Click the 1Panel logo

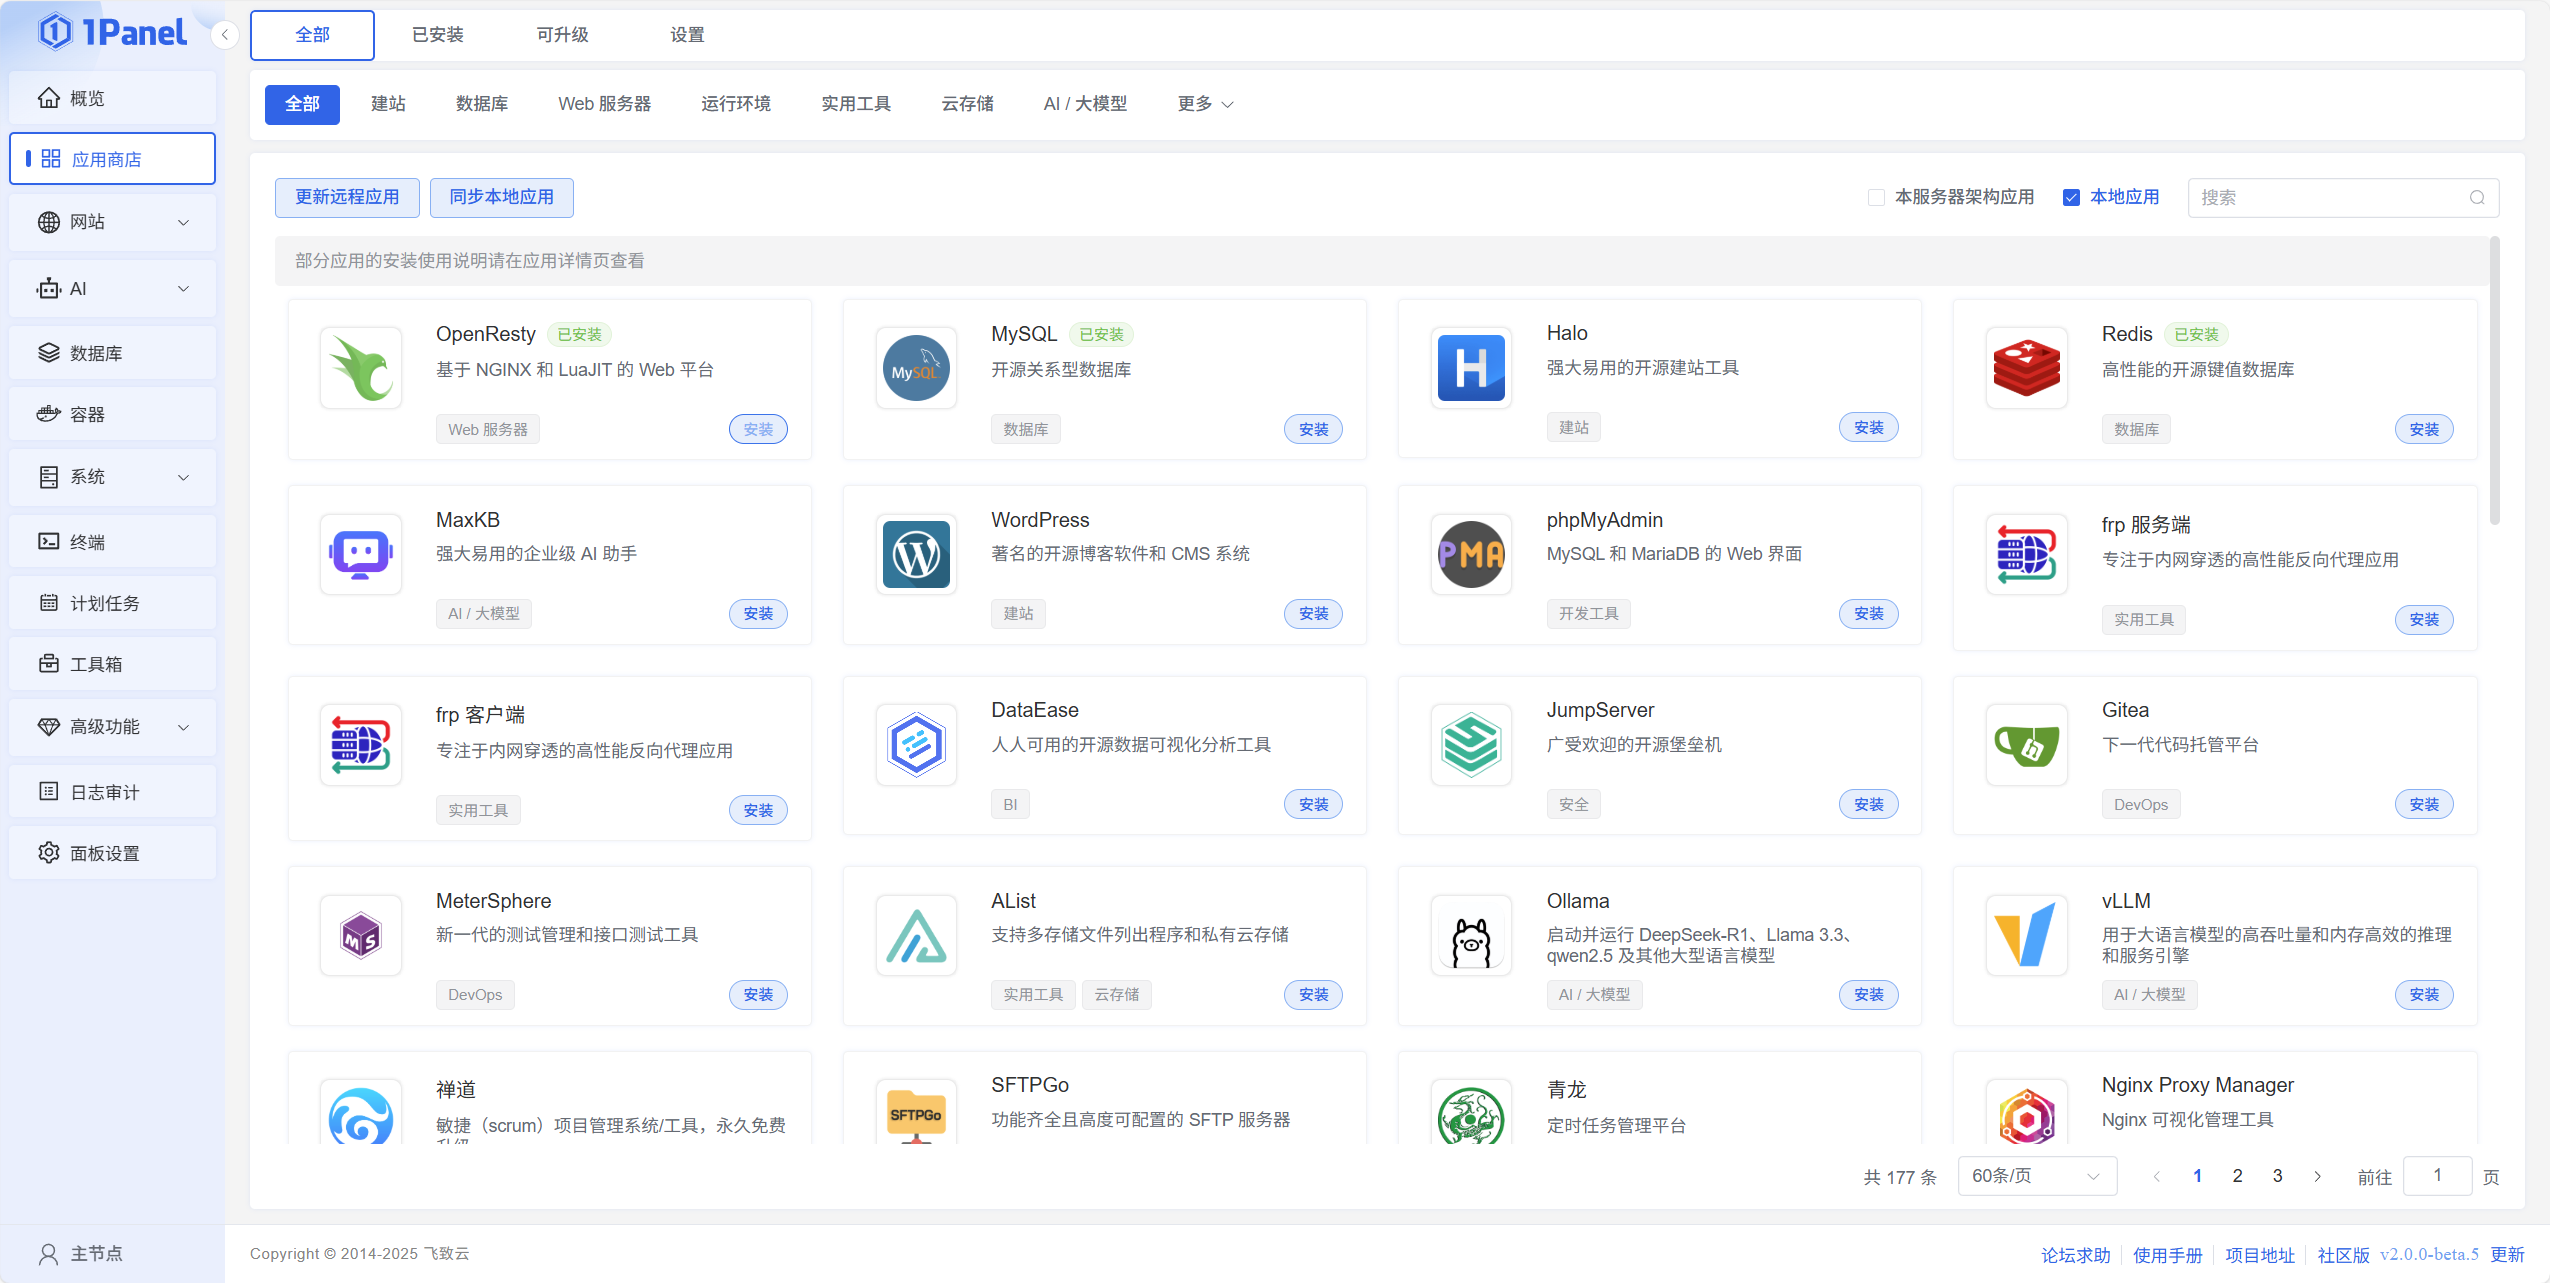(112, 32)
